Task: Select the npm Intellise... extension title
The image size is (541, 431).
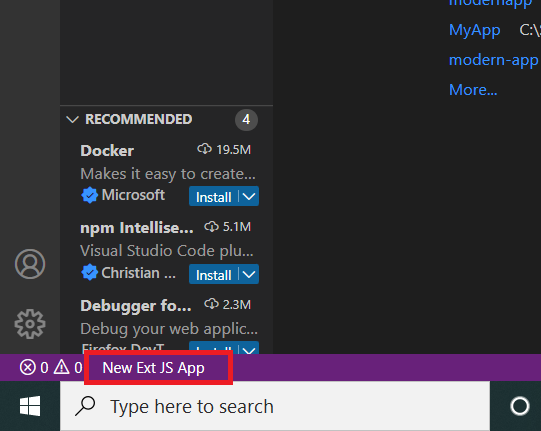Action: (137, 228)
